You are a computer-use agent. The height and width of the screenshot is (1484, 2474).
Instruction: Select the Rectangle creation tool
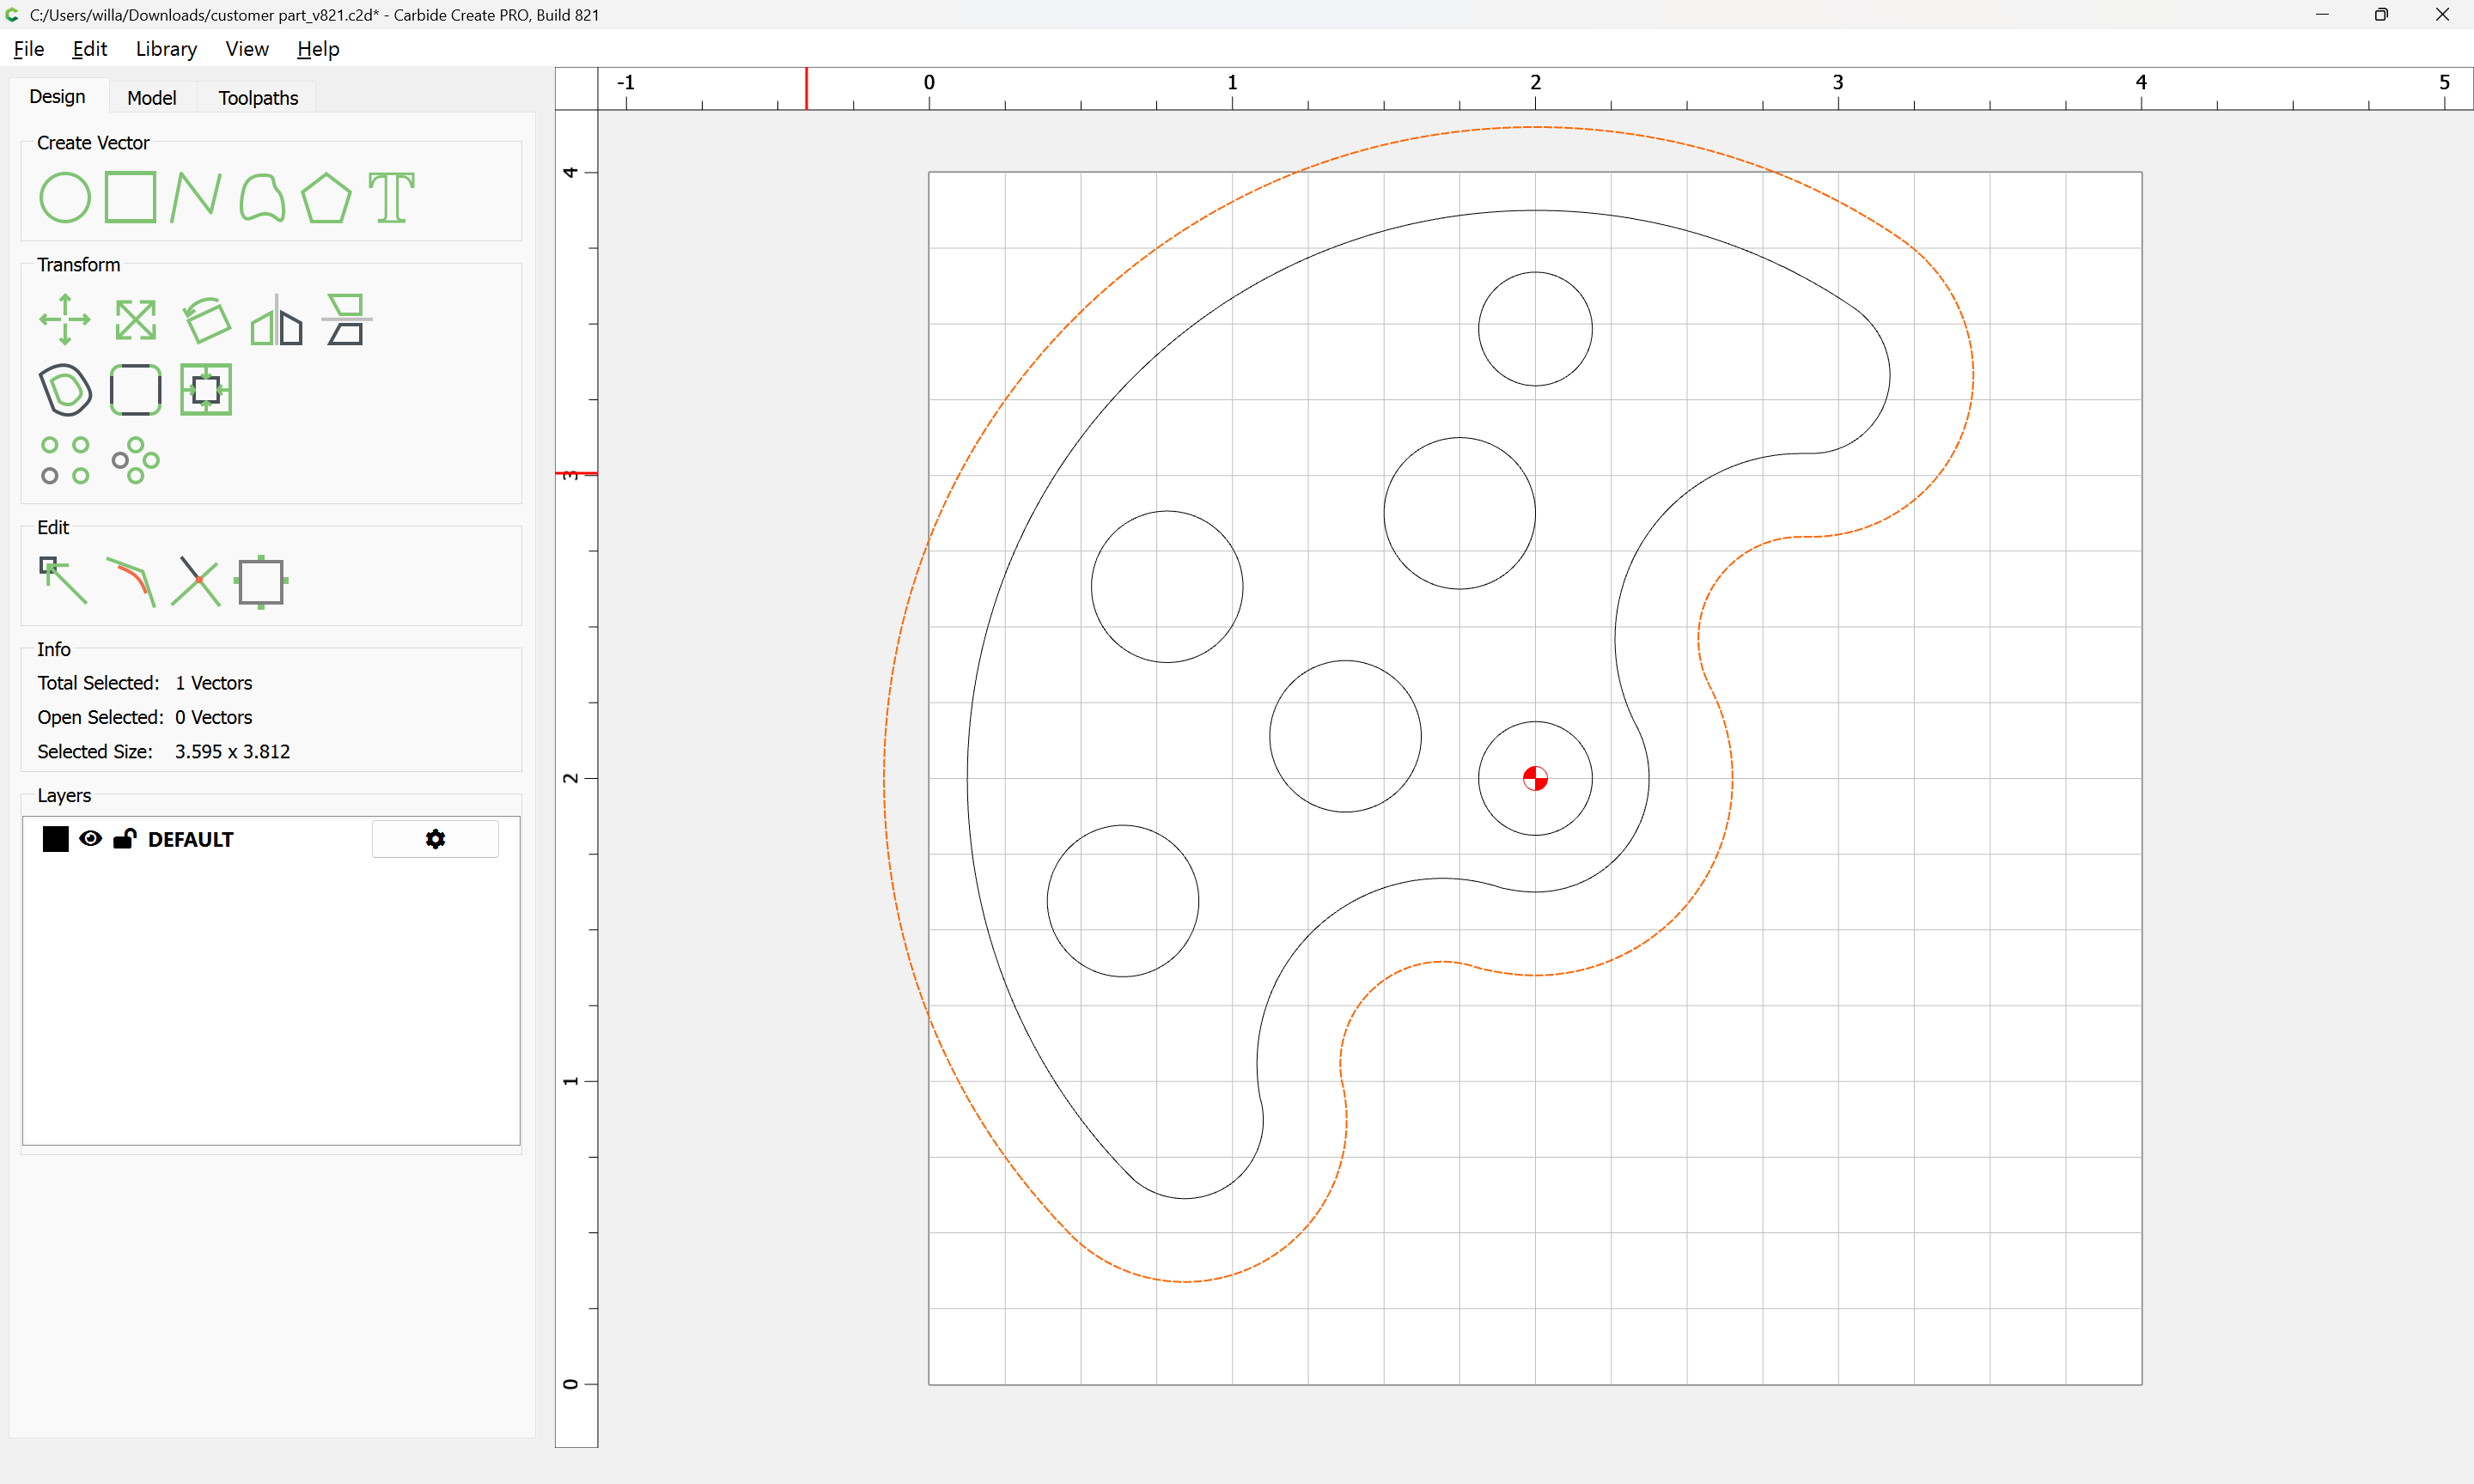pos(131,197)
